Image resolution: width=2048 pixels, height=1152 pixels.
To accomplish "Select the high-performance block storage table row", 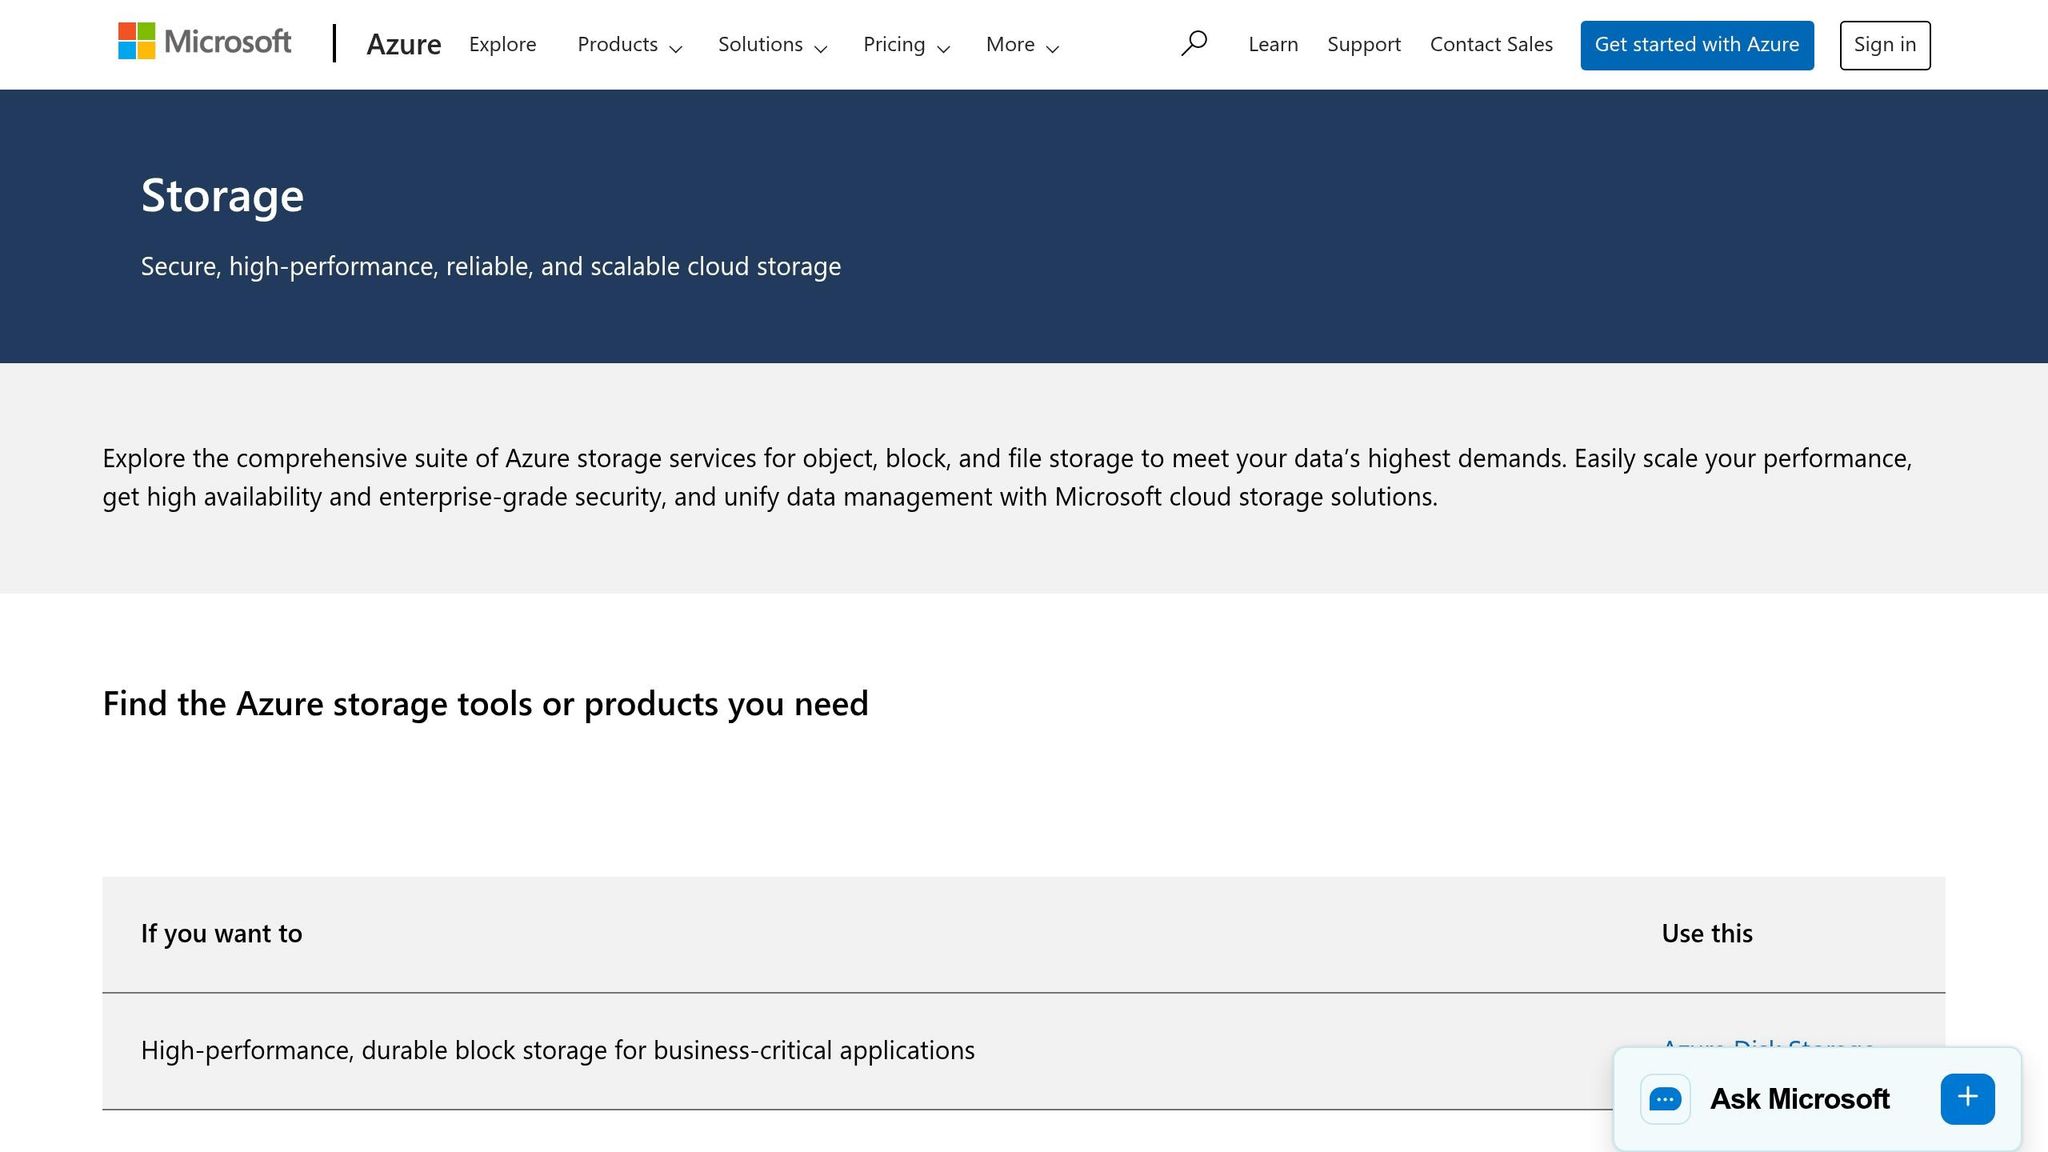I will pyautogui.click(x=557, y=1049).
